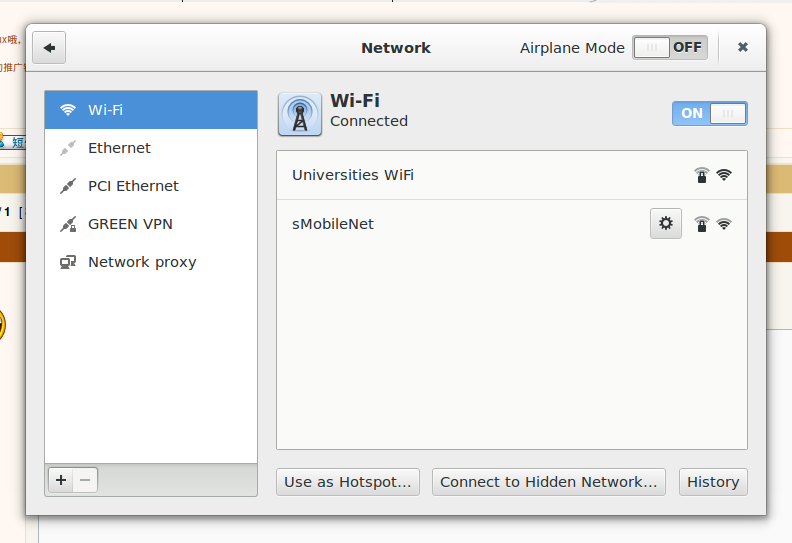The image size is (792, 543).
Task: Click Universities WiFi lock security icon
Action: [702, 175]
